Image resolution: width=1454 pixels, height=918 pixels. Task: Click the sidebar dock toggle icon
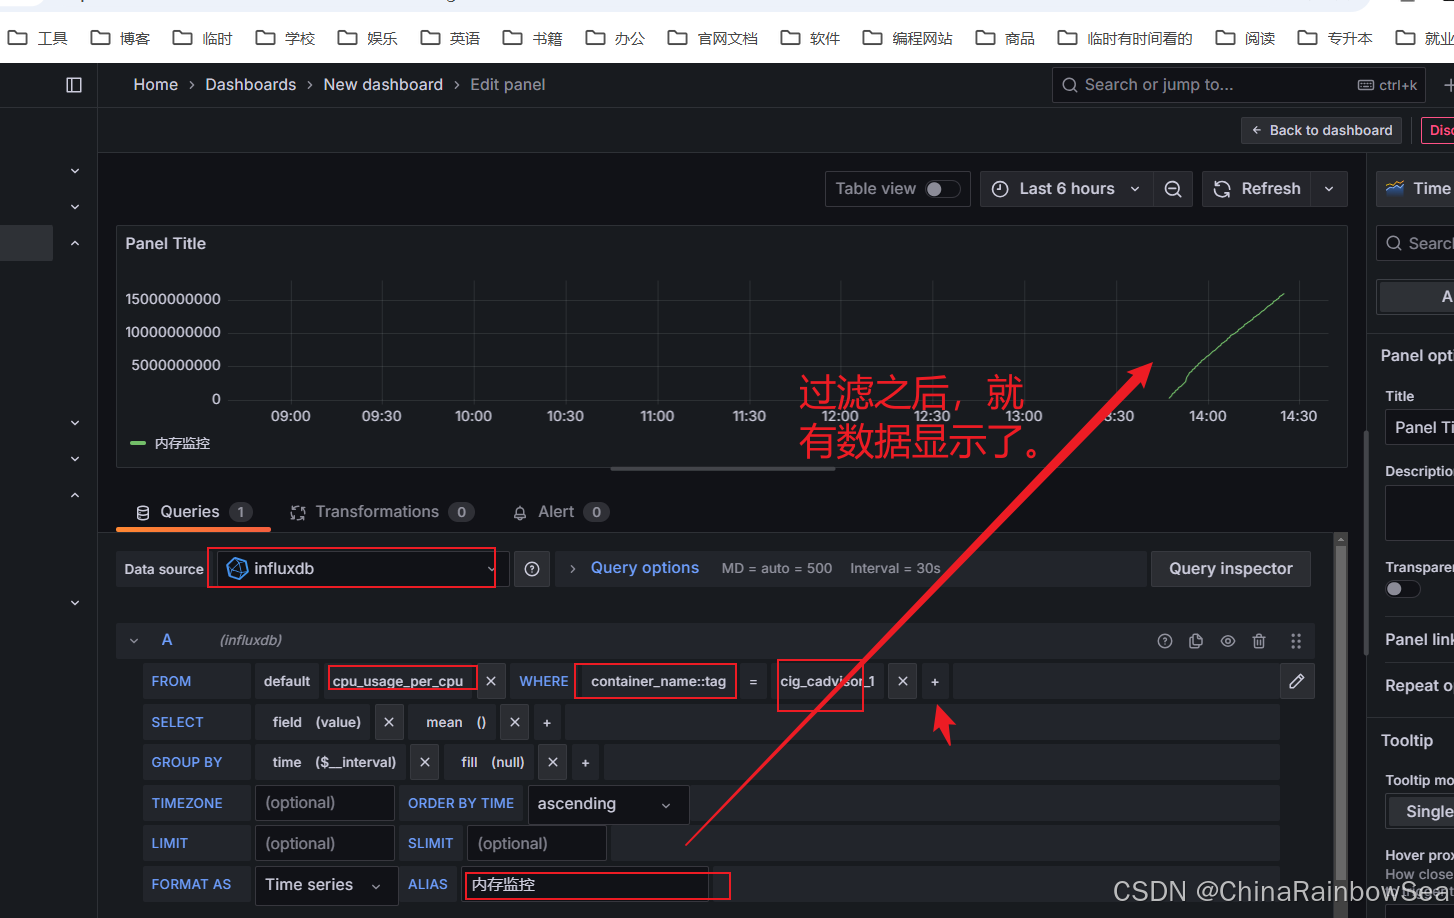pos(74,85)
